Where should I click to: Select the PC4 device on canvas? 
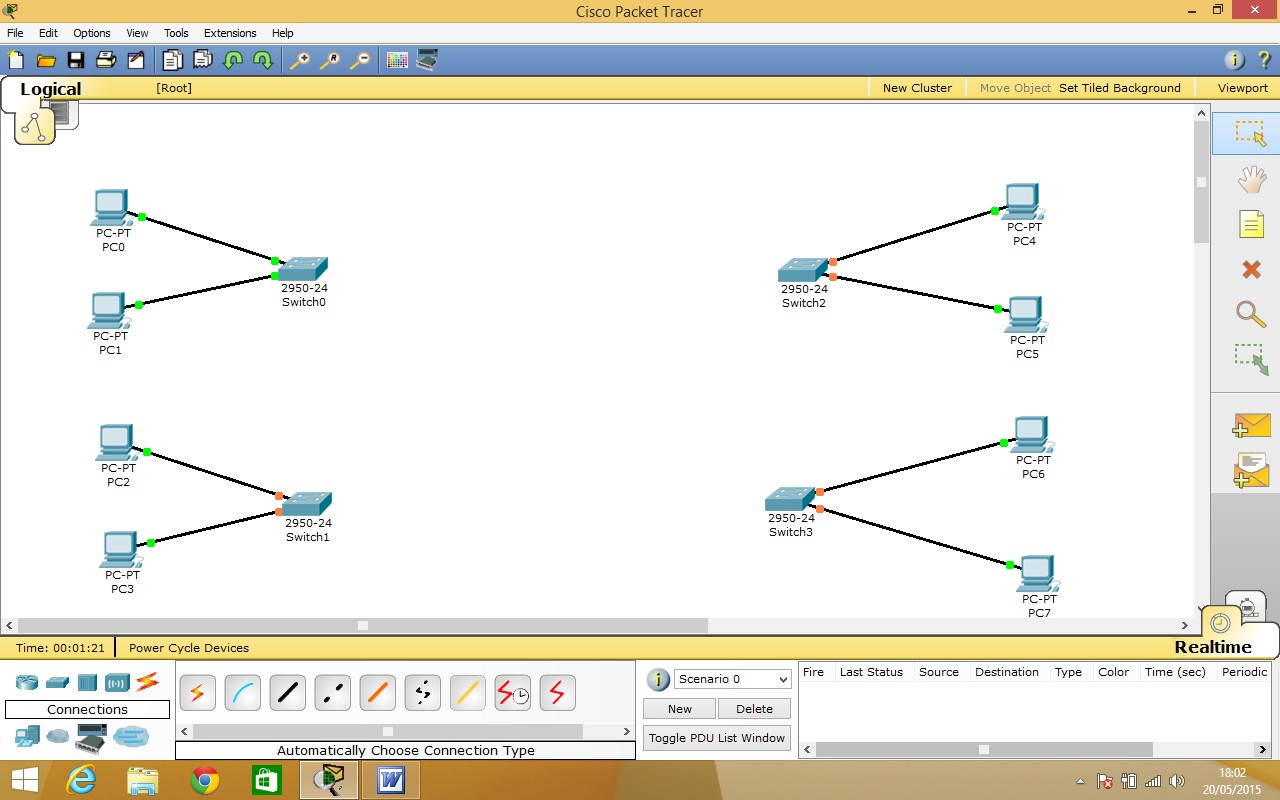1023,203
